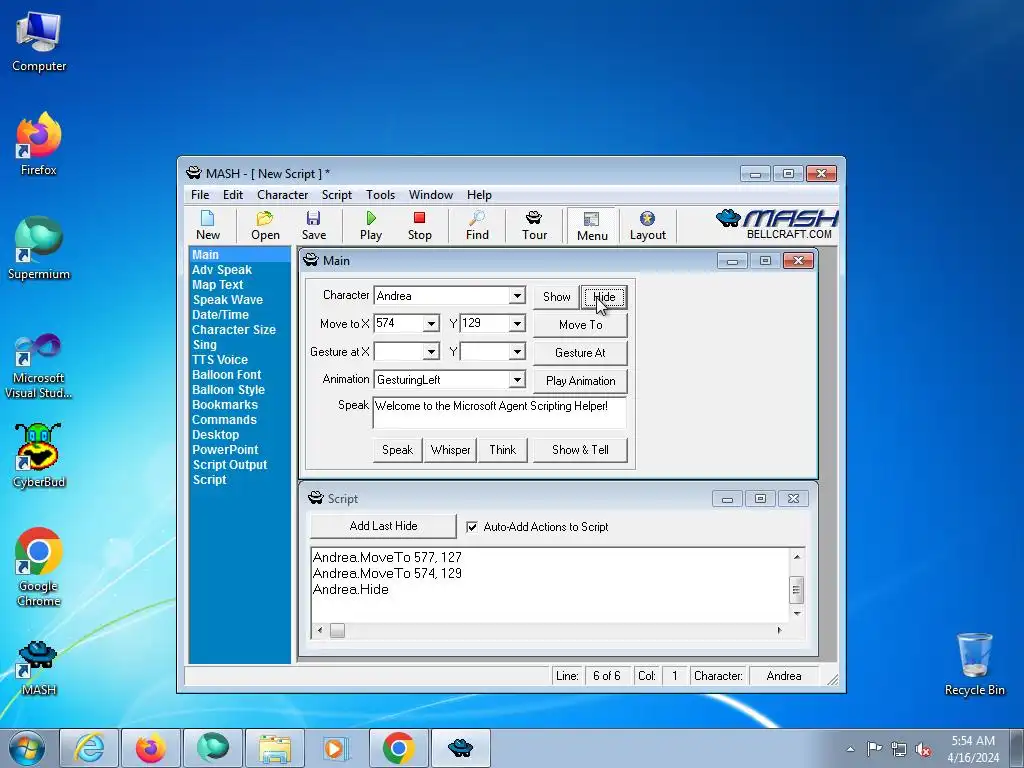This screenshot has width=1024, height=768.
Task: Click the Add Last Hide button
Action: point(383,526)
